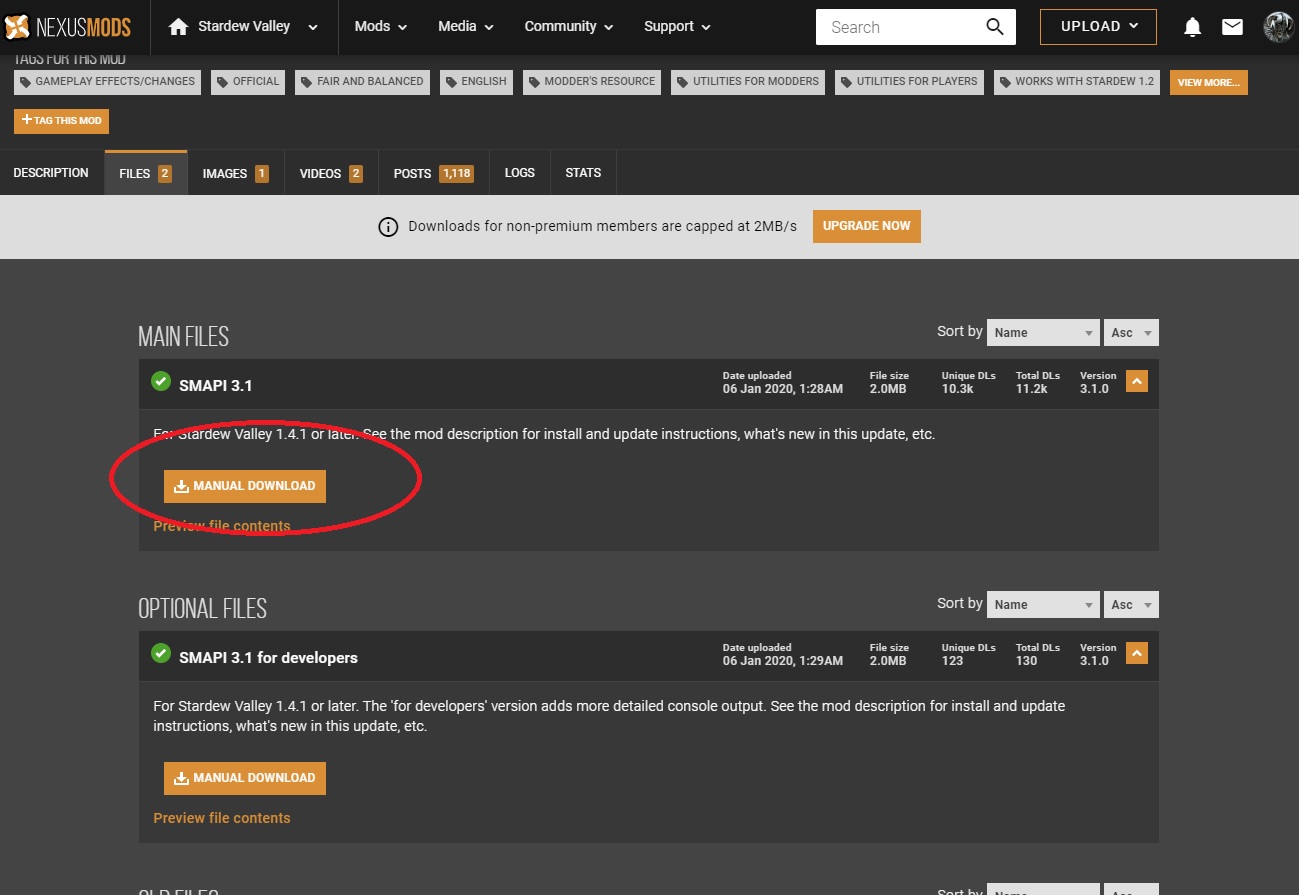
Task: Click the search magnifier icon
Action: (994, 27)
